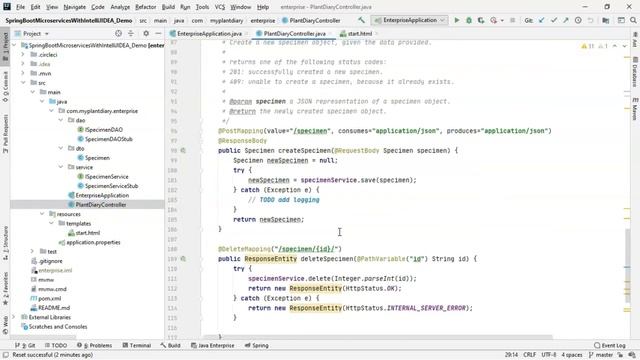This screenshot has height=360, width=640.
Task: Change 4 spaces indent setting
Action: coord(572,355)
